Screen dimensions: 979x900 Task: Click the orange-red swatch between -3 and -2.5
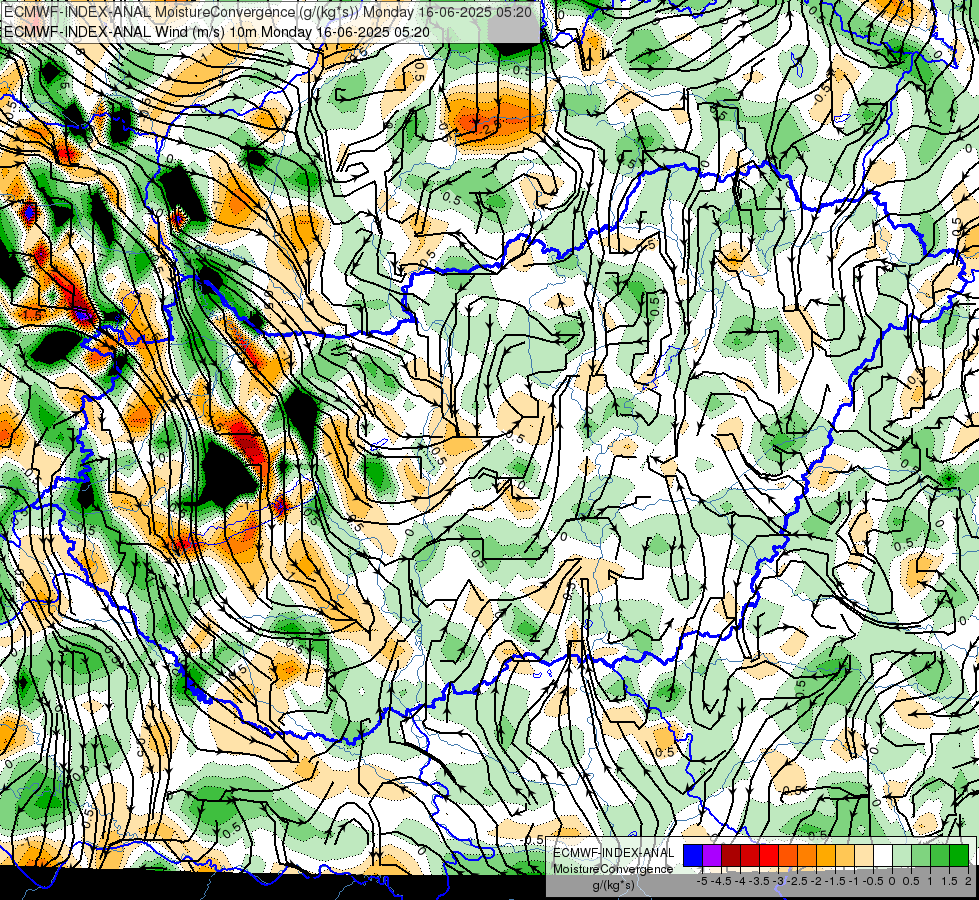(788, 856)
